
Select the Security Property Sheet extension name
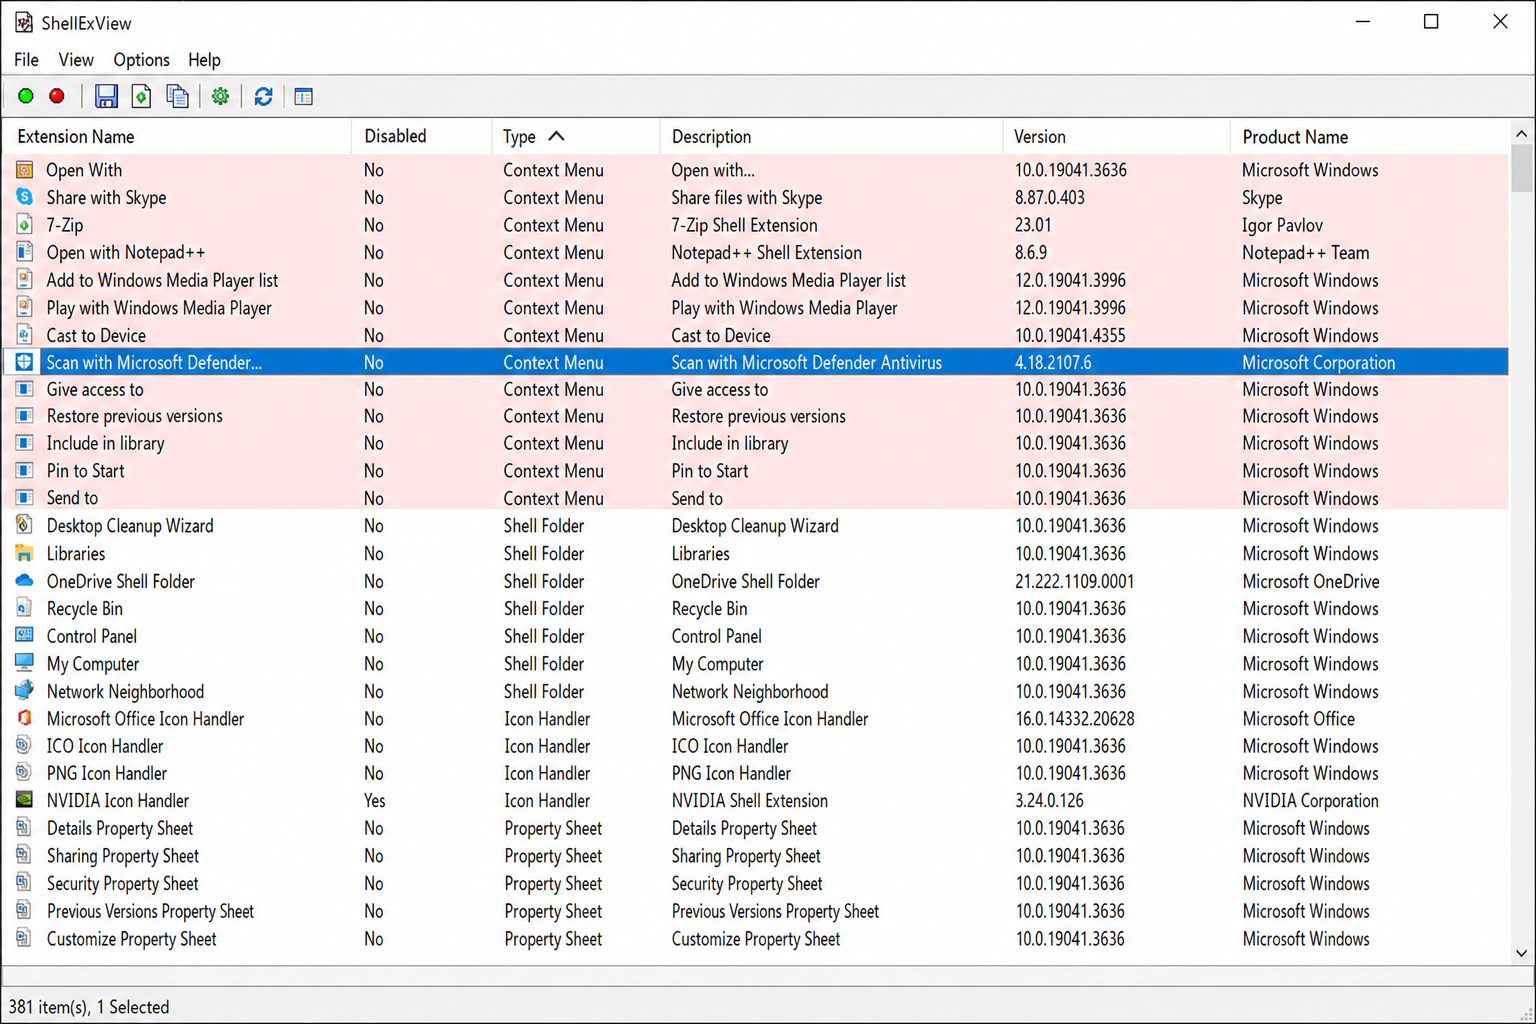(123, 883)
